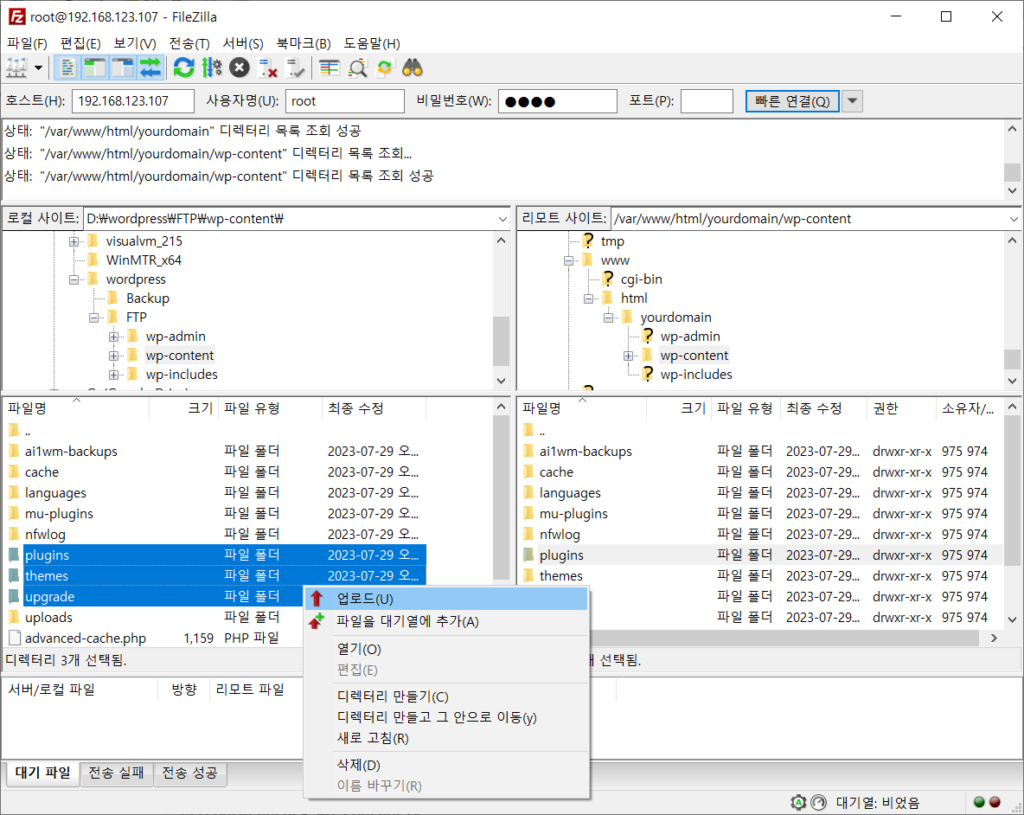Collapse the remote yourdomain tree node
This screenshot has width=1024, height=815.
[608, 318]
